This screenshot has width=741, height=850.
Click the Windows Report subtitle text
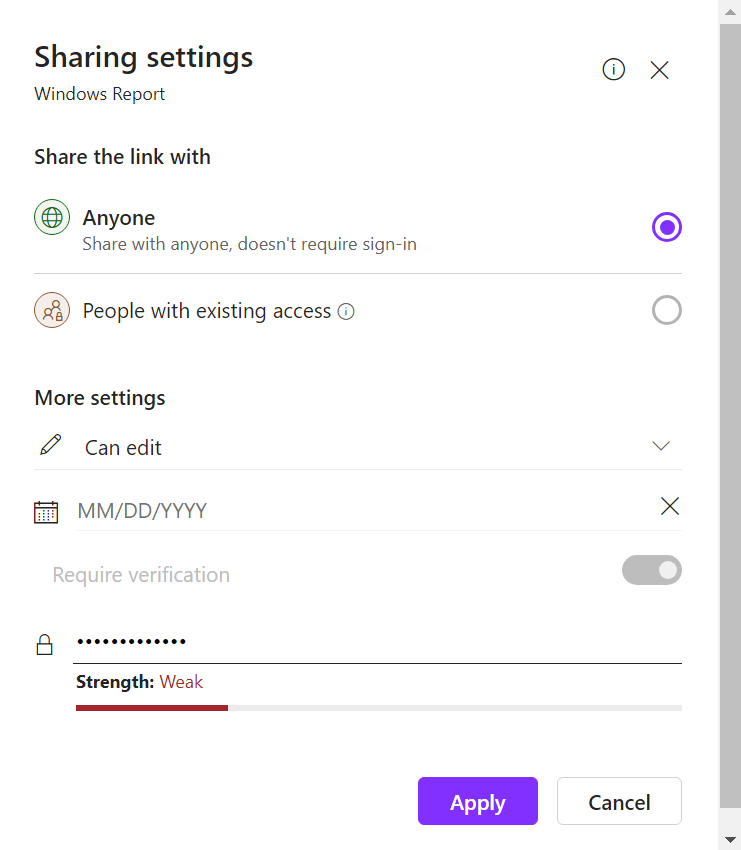click(x=99, y=94)
